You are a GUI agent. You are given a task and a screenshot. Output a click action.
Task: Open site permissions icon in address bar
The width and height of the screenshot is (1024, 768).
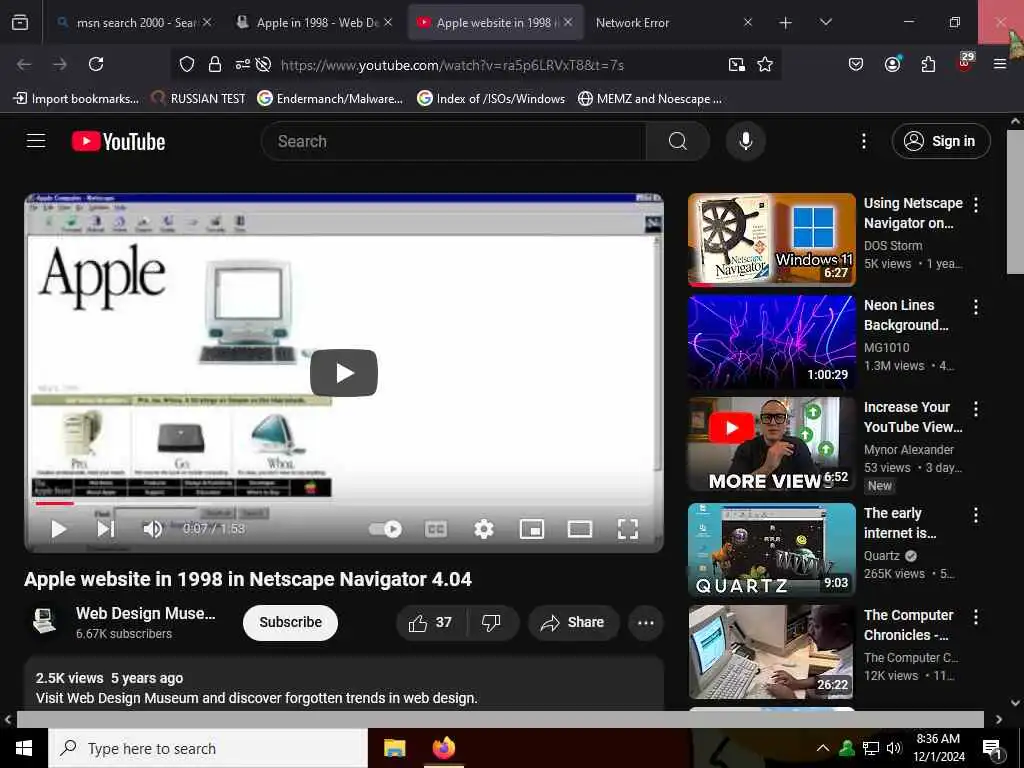click(242, 64)
